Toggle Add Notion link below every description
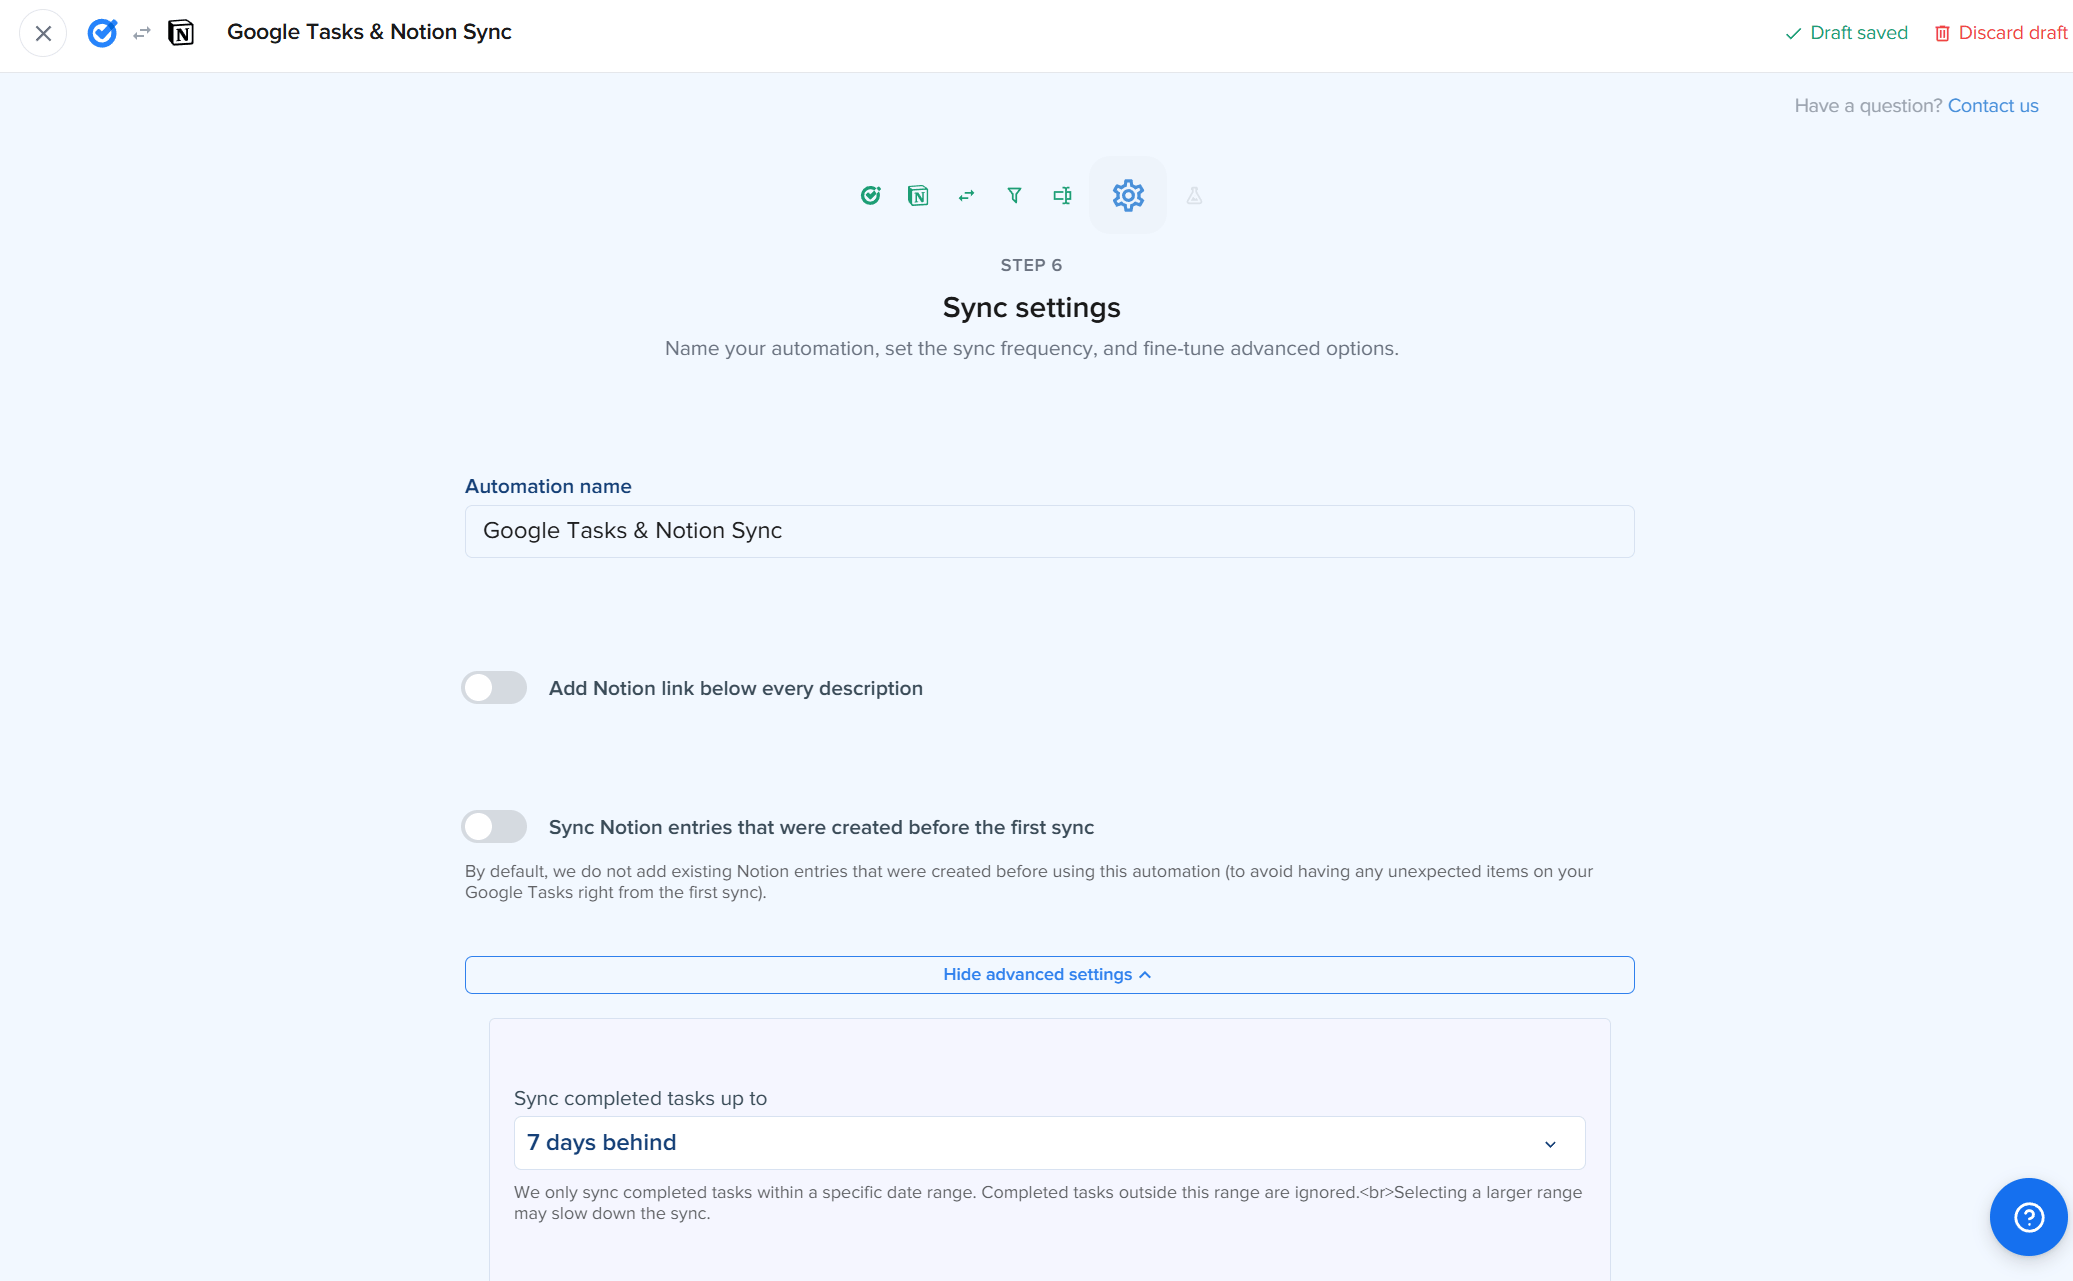2073x1281 pixels. point(494,688)
